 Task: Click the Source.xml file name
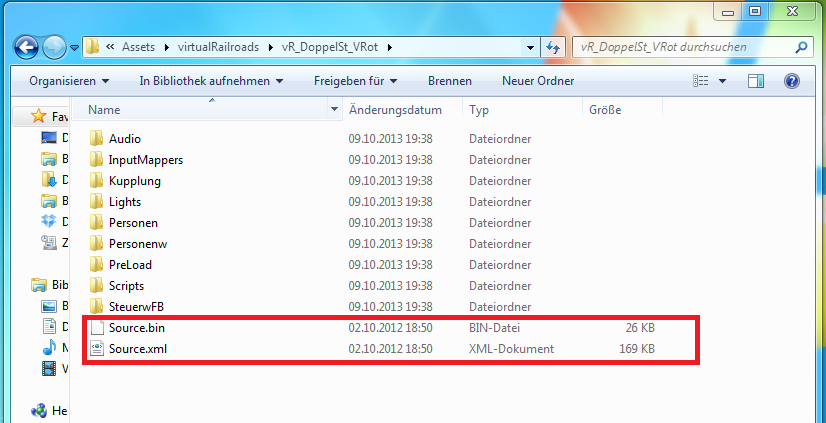(x=138, y=349)
